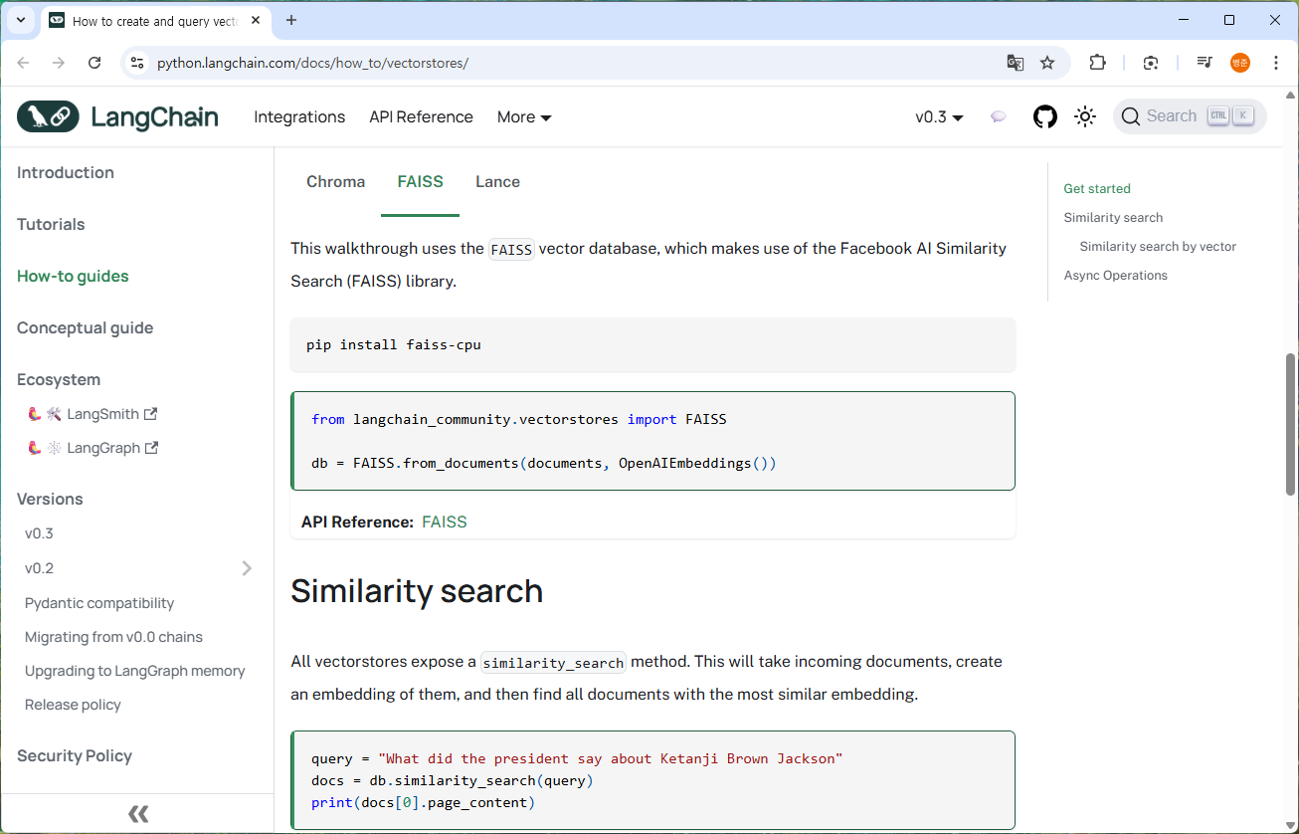This screenshot has height=834, width=1299.
Task: Jump to Get started in table of contents
Action: click(1097, 189)
